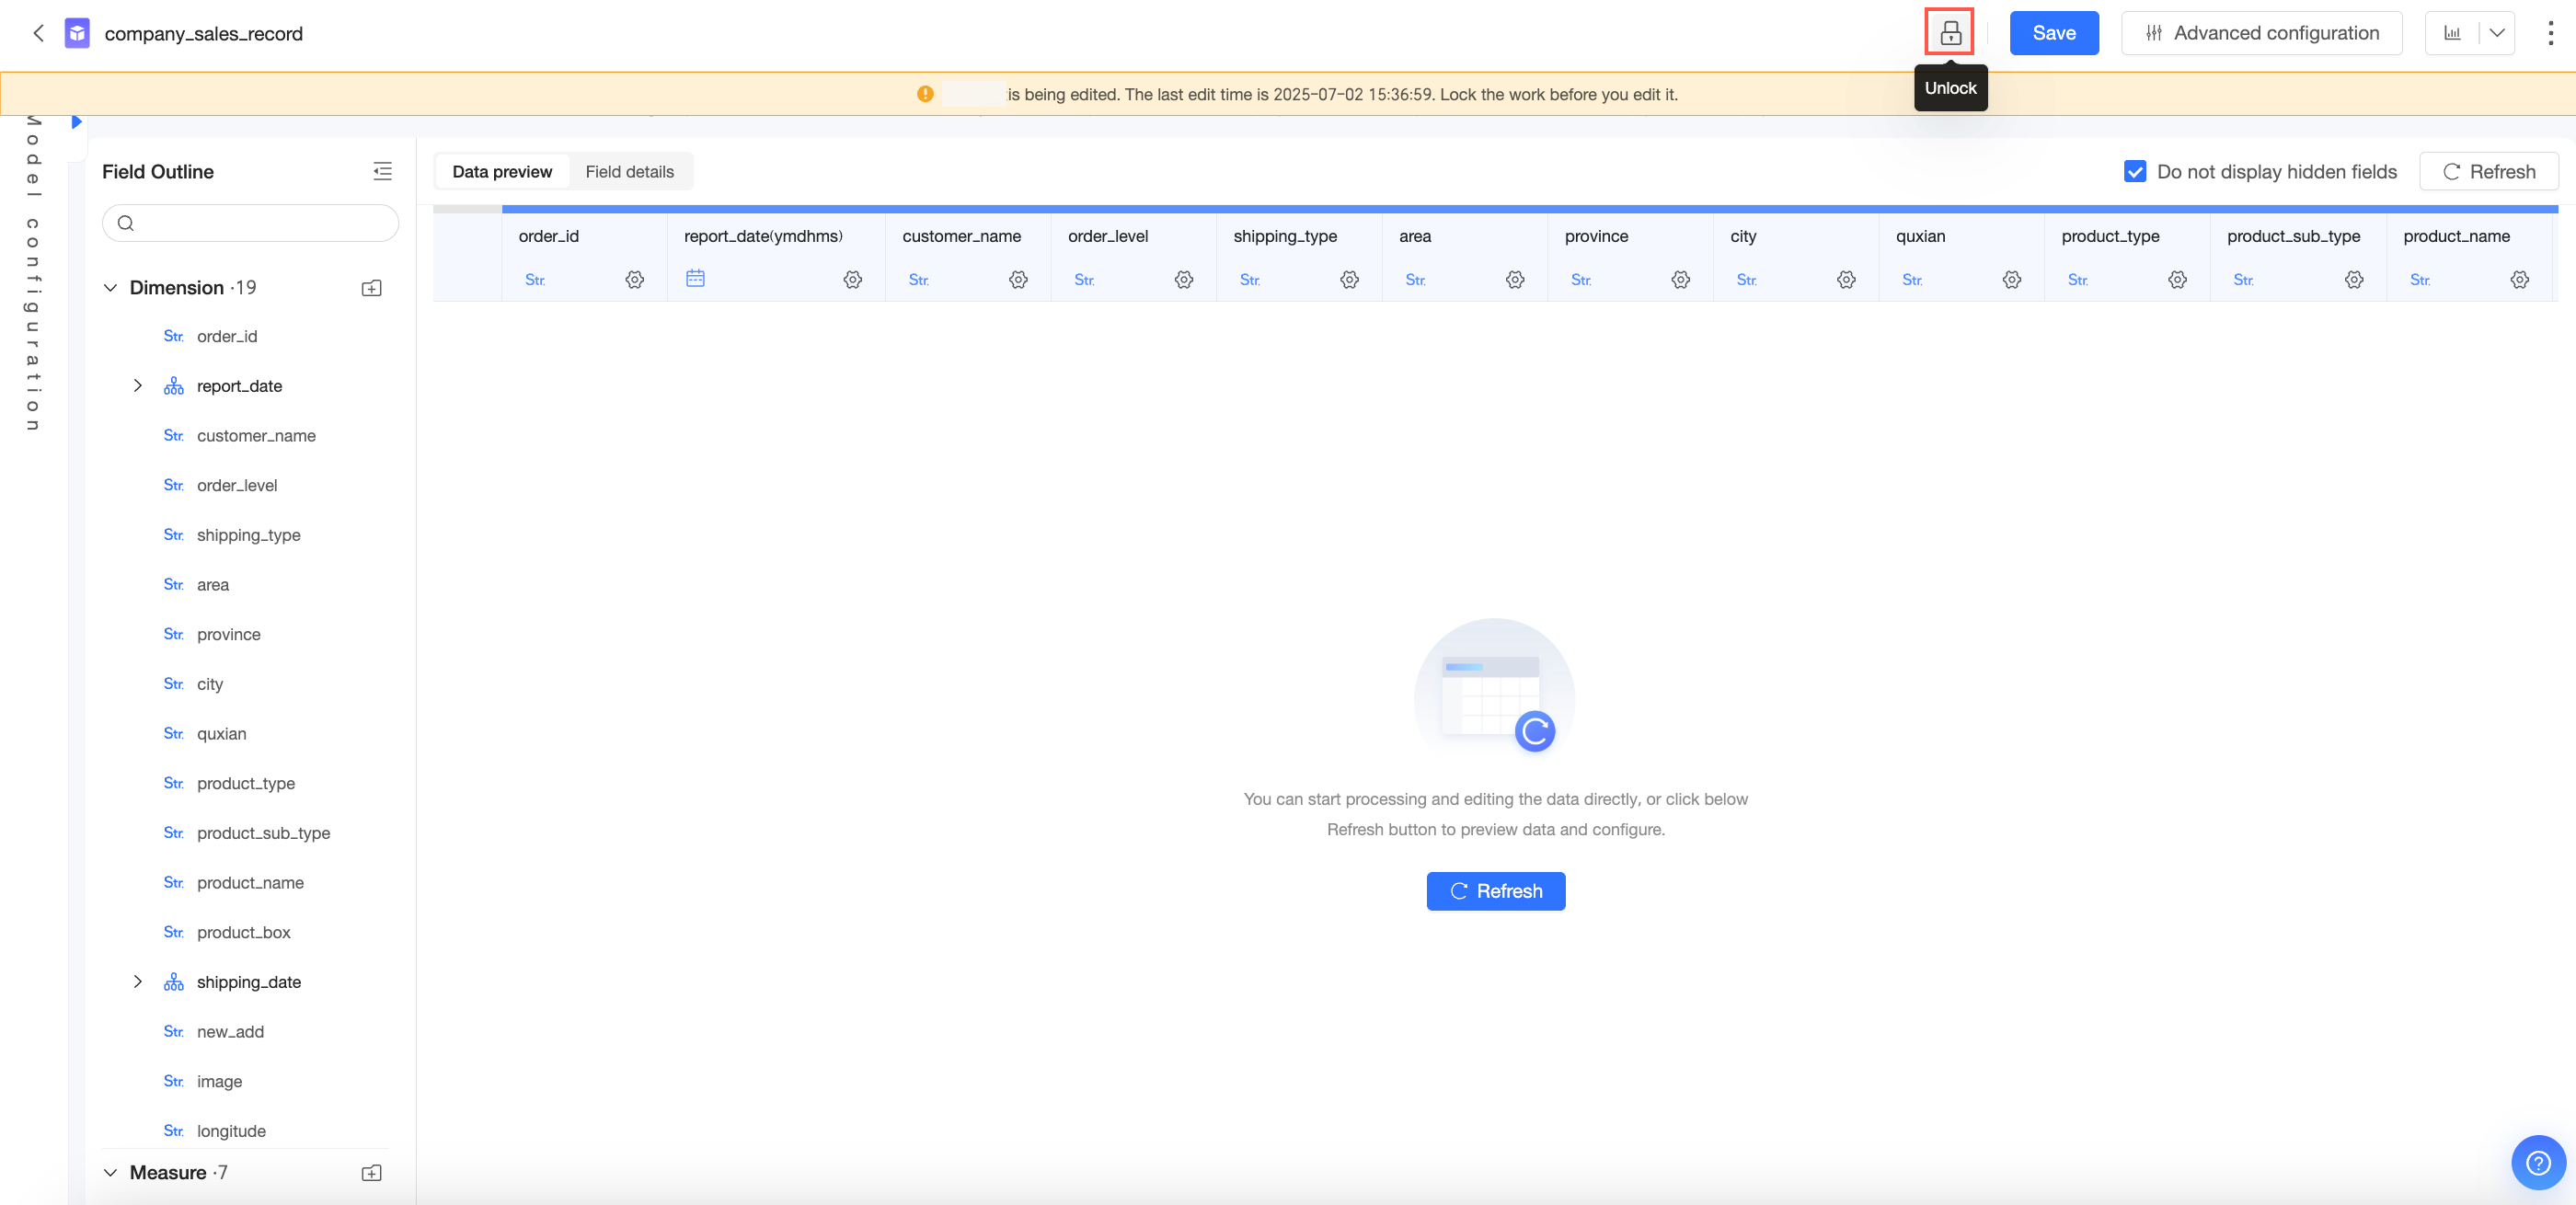The height and width of the screenshot is (1205, 2576).
Task: Open settings gear for area column
Action: (x=1515, y=280)
